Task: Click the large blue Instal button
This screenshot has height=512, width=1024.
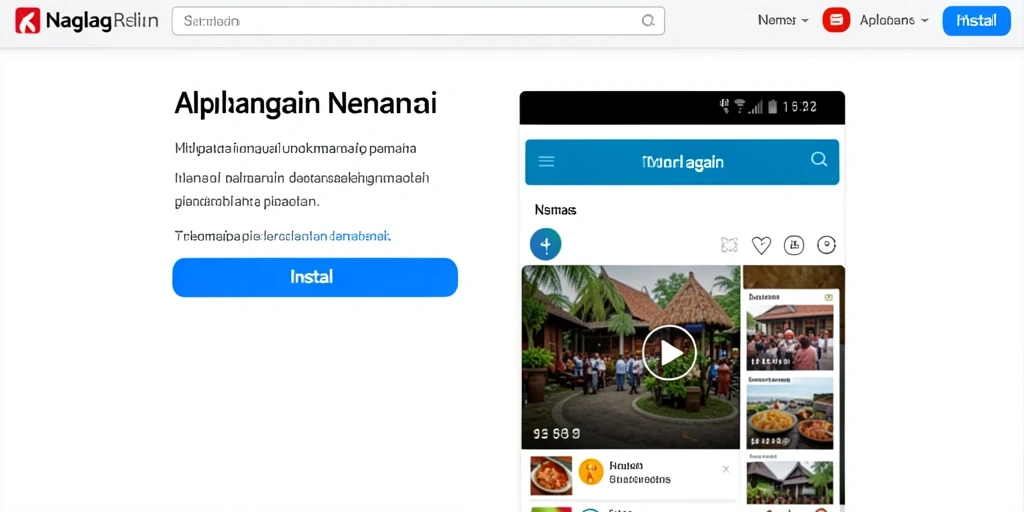Action: pyautogui.click(x=315, y=277)
